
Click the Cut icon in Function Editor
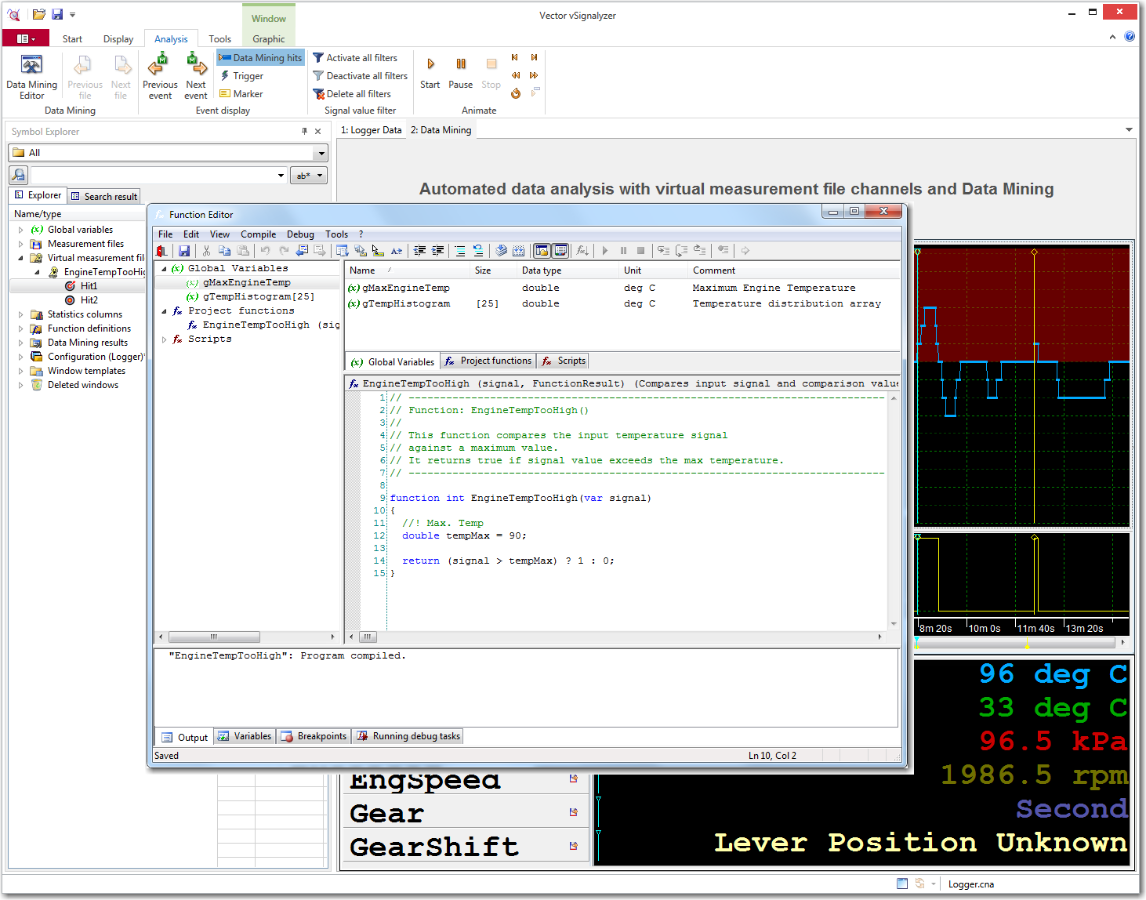(x=206, y=251)
